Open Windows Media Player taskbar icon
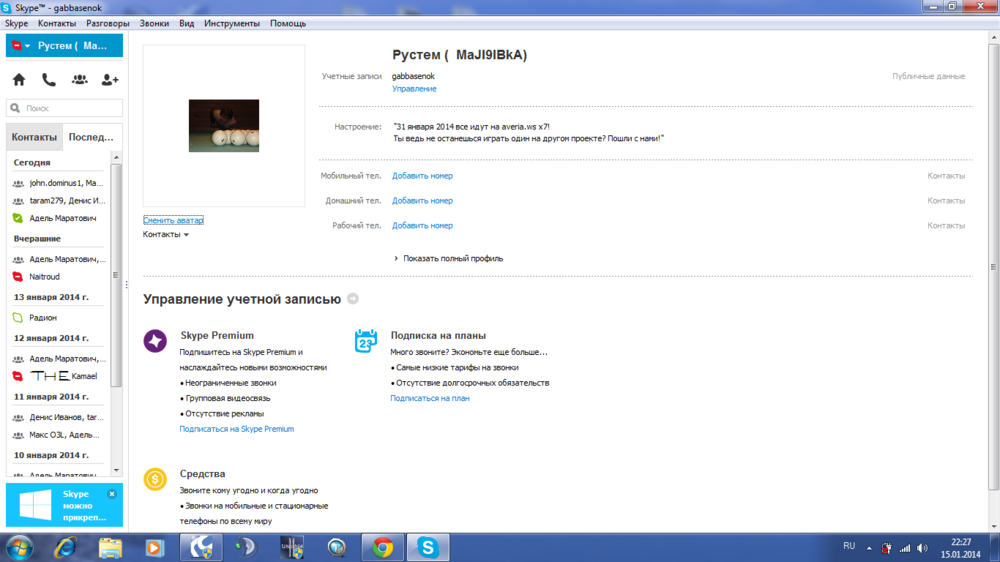 pos(154,548)
